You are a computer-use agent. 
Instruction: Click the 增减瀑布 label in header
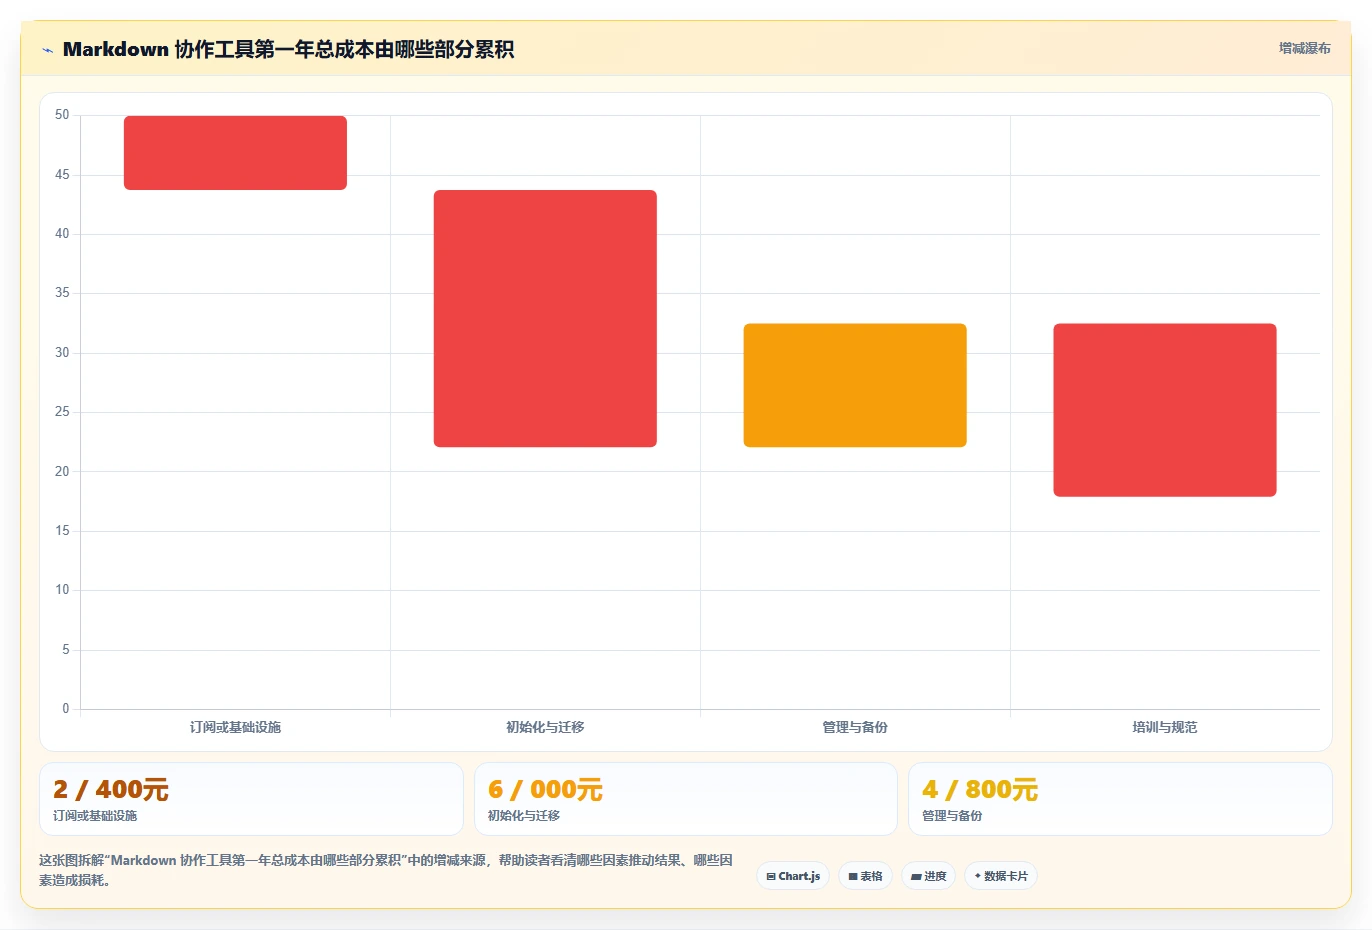click(1304, 48)
